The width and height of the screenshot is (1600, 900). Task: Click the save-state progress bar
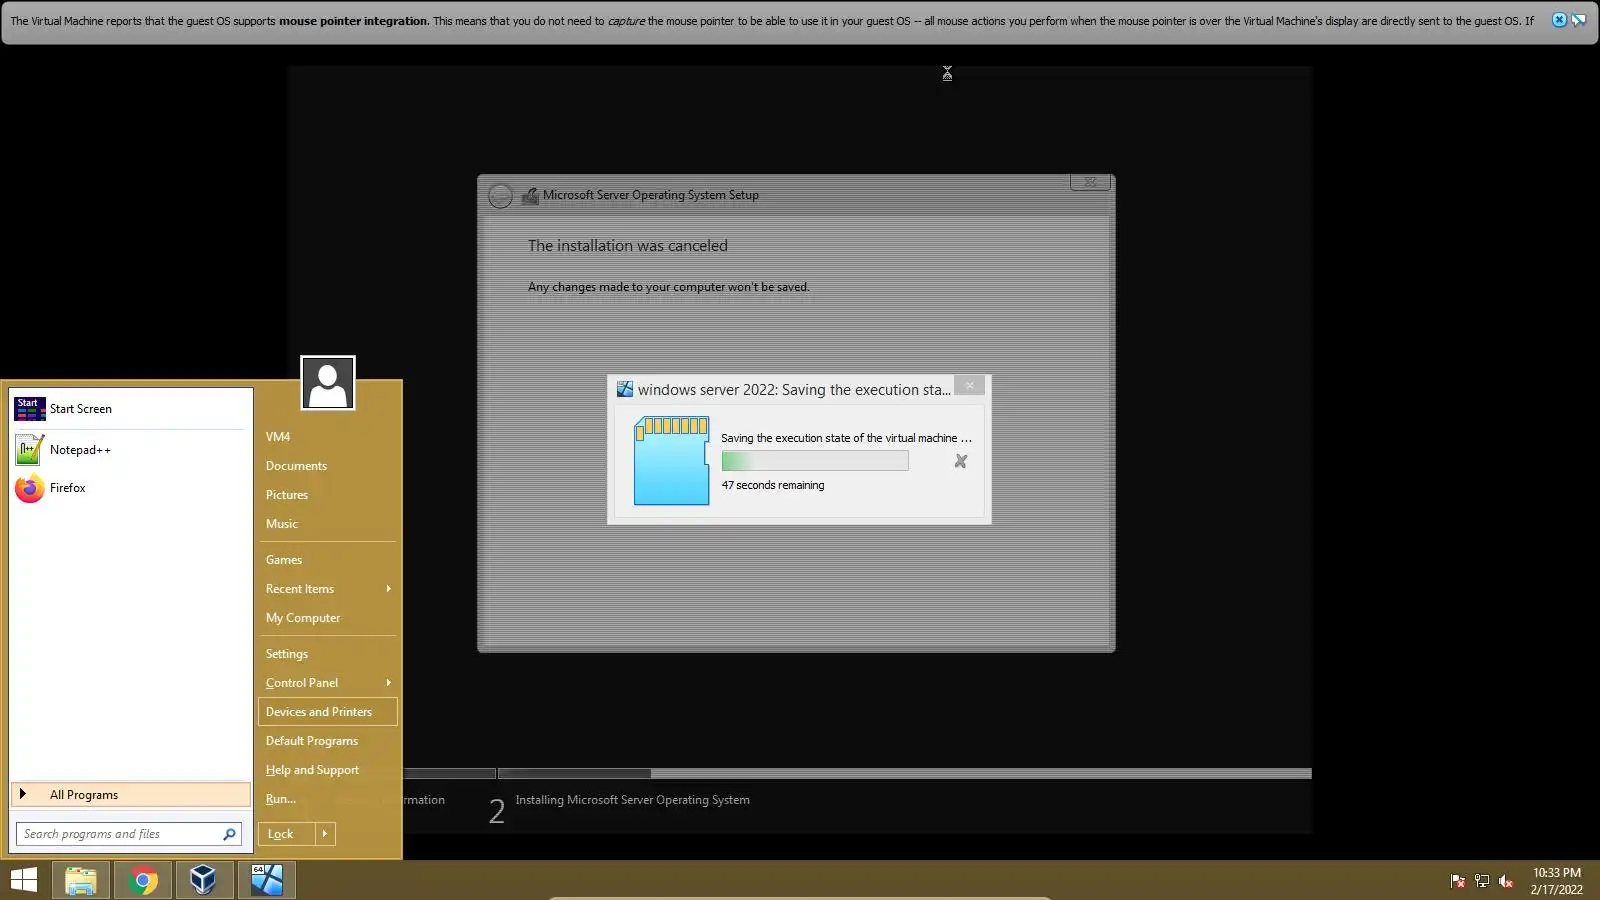pyautogui.click(x=815, y=460)
